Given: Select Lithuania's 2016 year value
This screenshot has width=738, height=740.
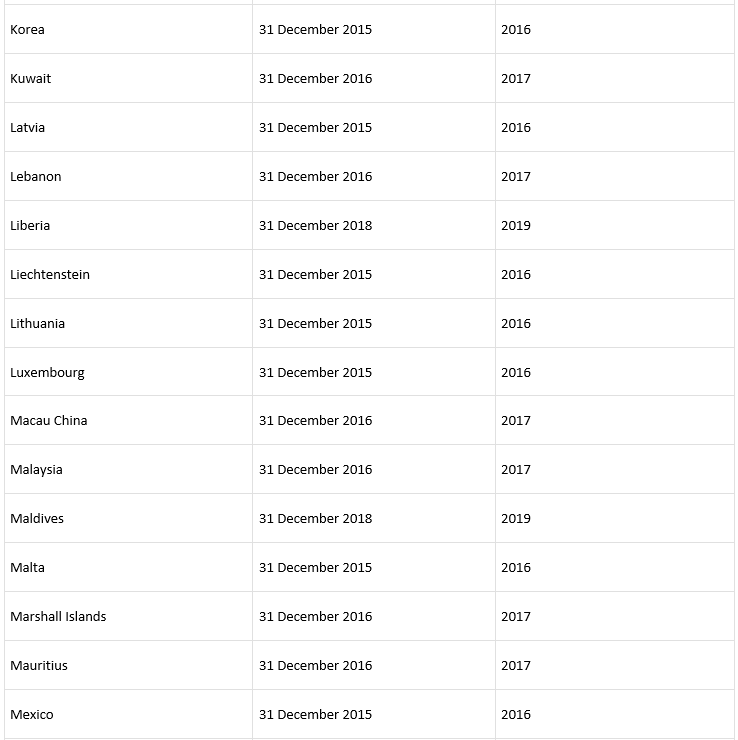Looking at the screenshot, I should click(516, 324).
